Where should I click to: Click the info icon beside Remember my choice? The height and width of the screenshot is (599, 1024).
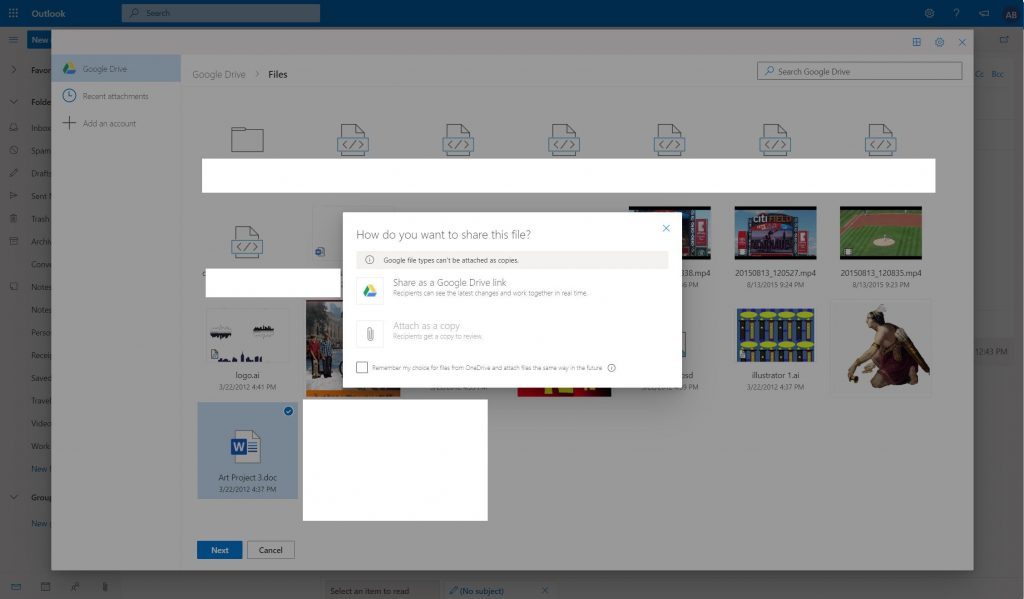(x=611, y=368)
